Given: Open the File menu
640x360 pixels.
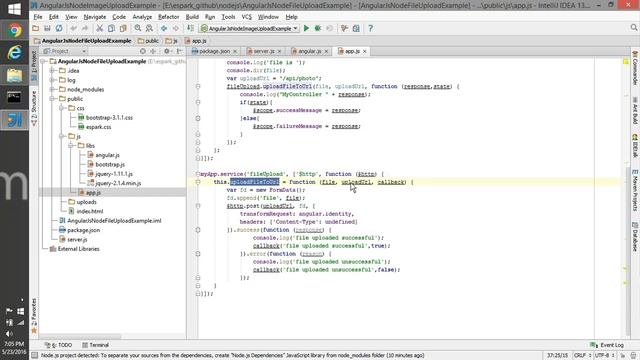Looking at the screenshot, I should pyautogui.click(x=38, y=17).
